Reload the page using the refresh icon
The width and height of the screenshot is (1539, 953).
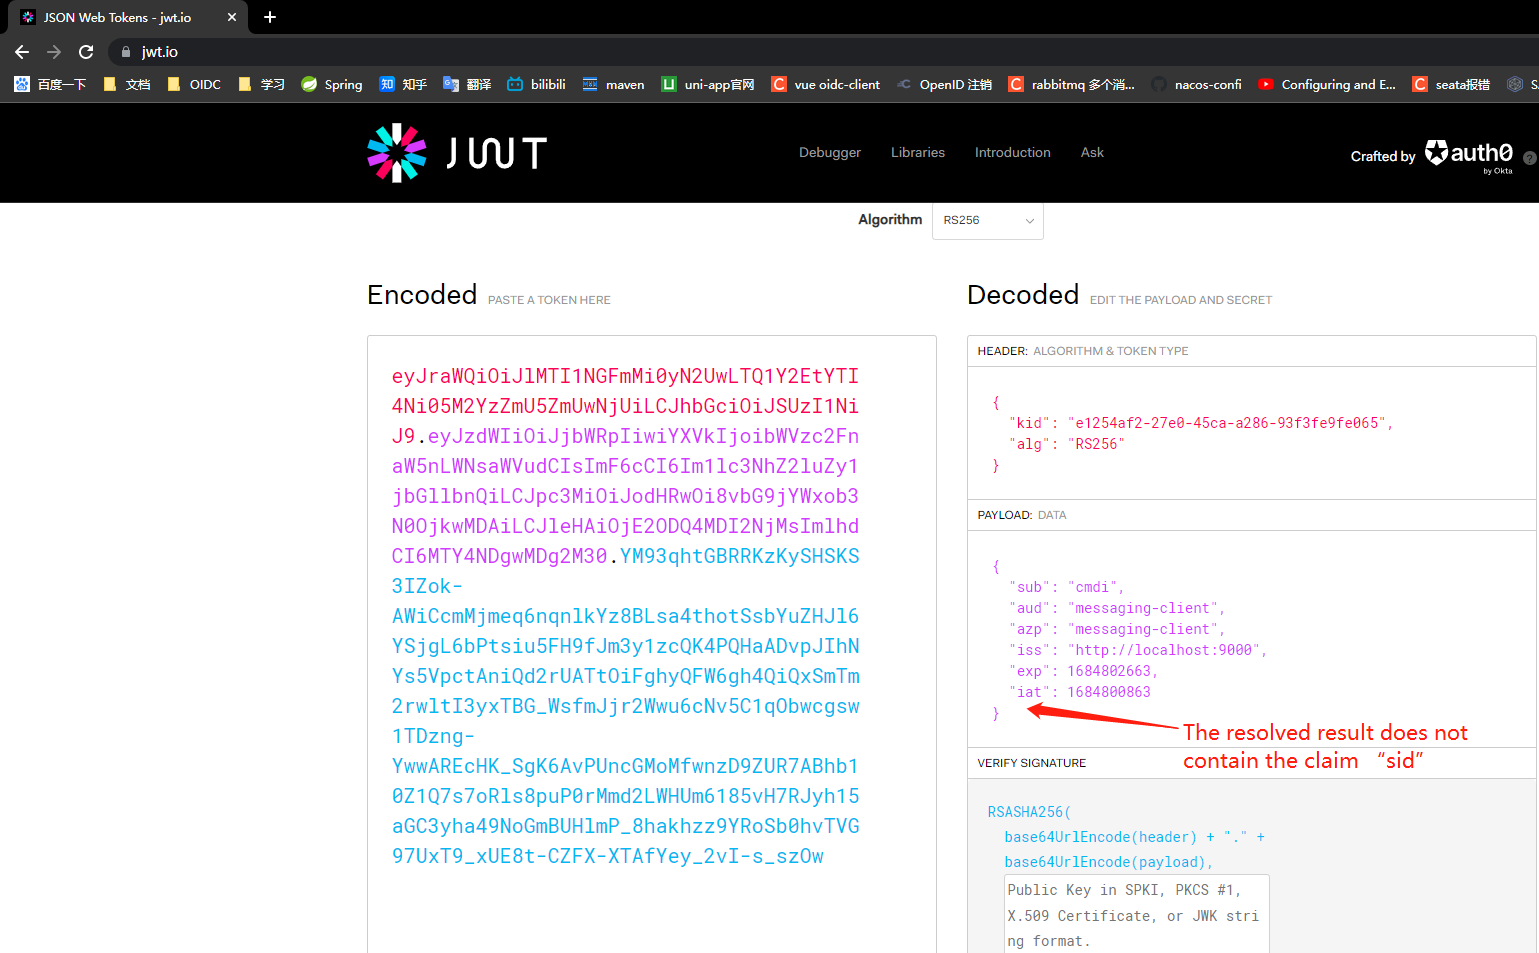86,51
